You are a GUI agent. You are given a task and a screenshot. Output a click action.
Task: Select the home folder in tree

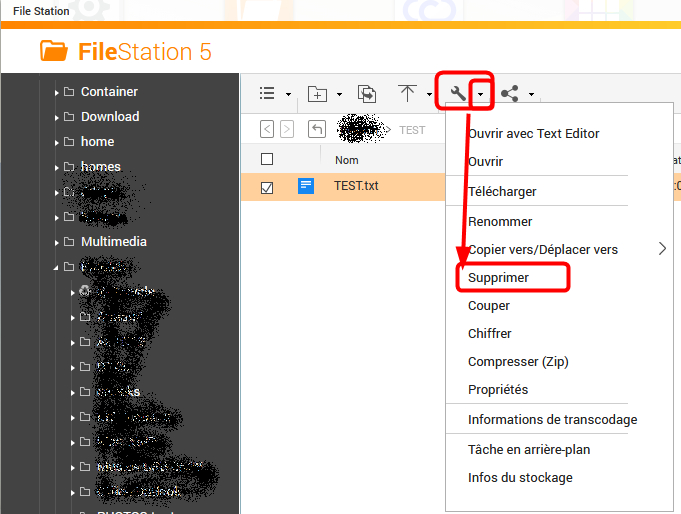[x=97, y=142]
